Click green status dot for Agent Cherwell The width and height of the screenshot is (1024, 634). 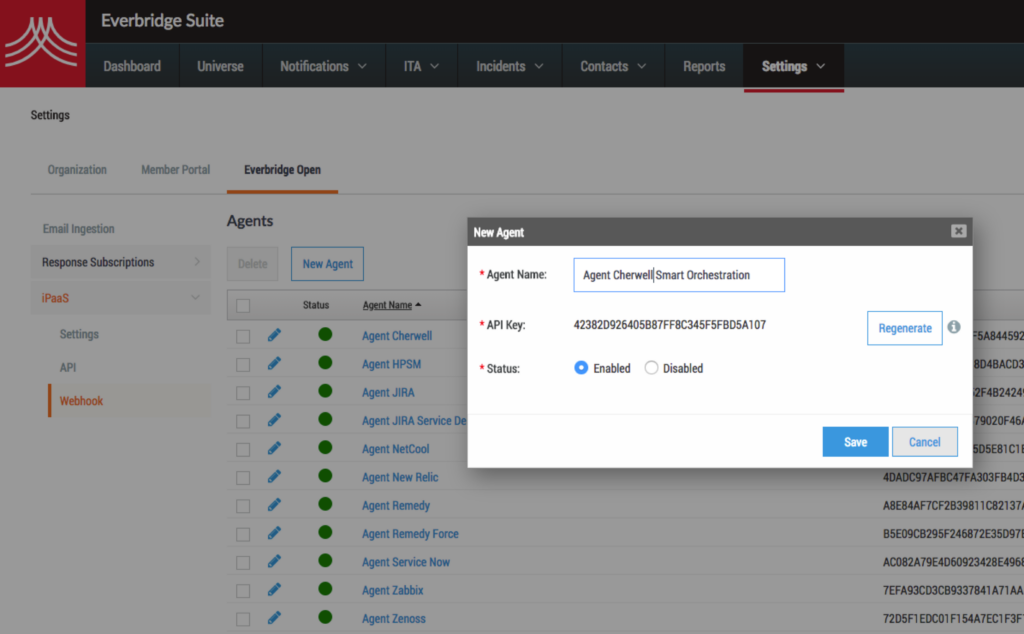click(325, 335)
